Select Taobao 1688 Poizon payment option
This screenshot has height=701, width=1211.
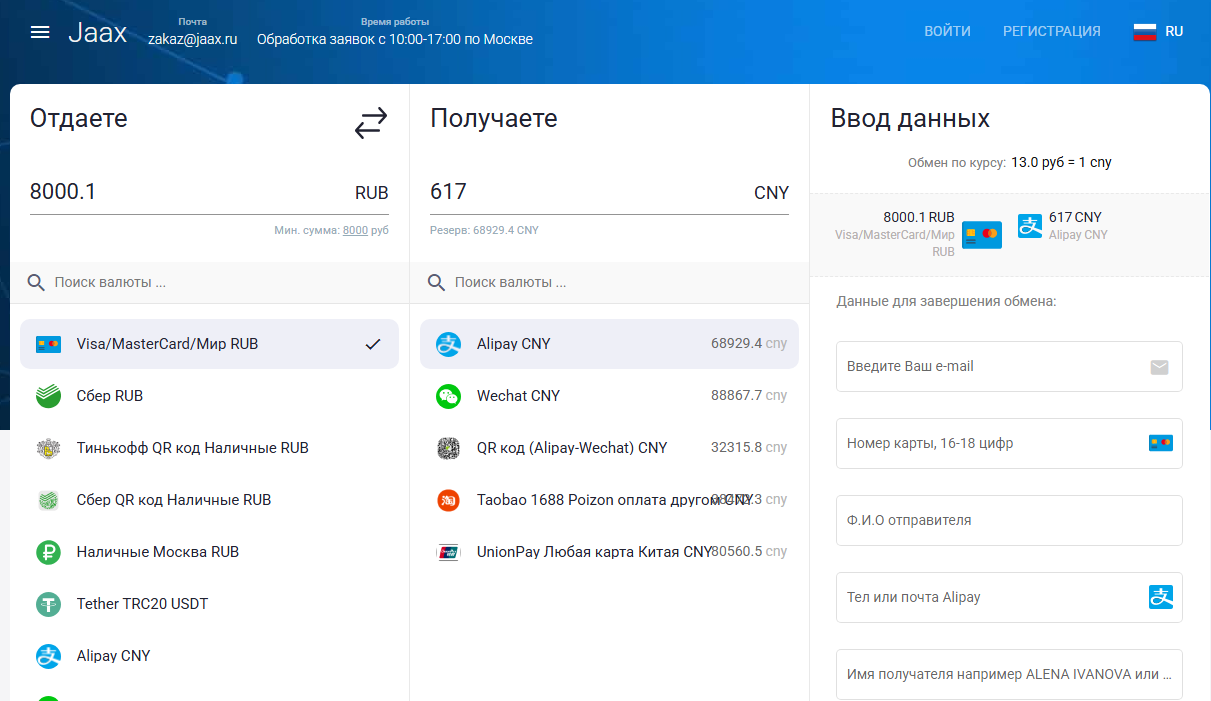[x=609, y=500]
